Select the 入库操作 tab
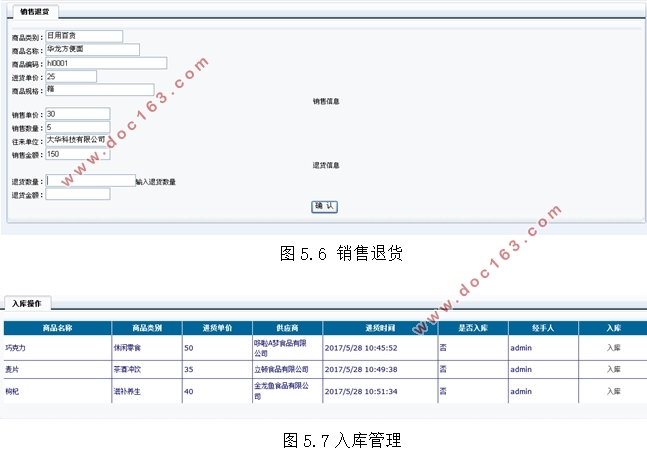 pyautogui.click(x=27, y=303)
